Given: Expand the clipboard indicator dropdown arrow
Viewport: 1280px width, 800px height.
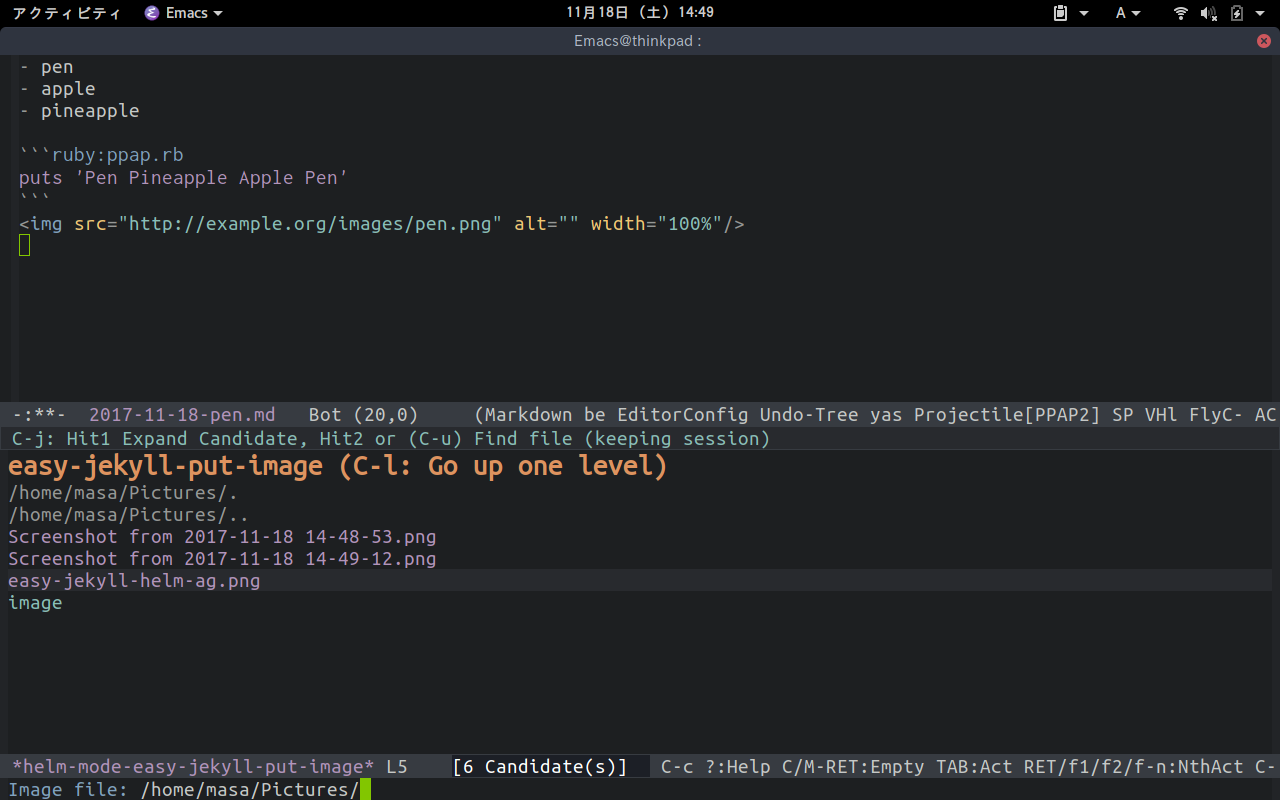Looking at the screenshot, I should click(x=1084, y=13).
